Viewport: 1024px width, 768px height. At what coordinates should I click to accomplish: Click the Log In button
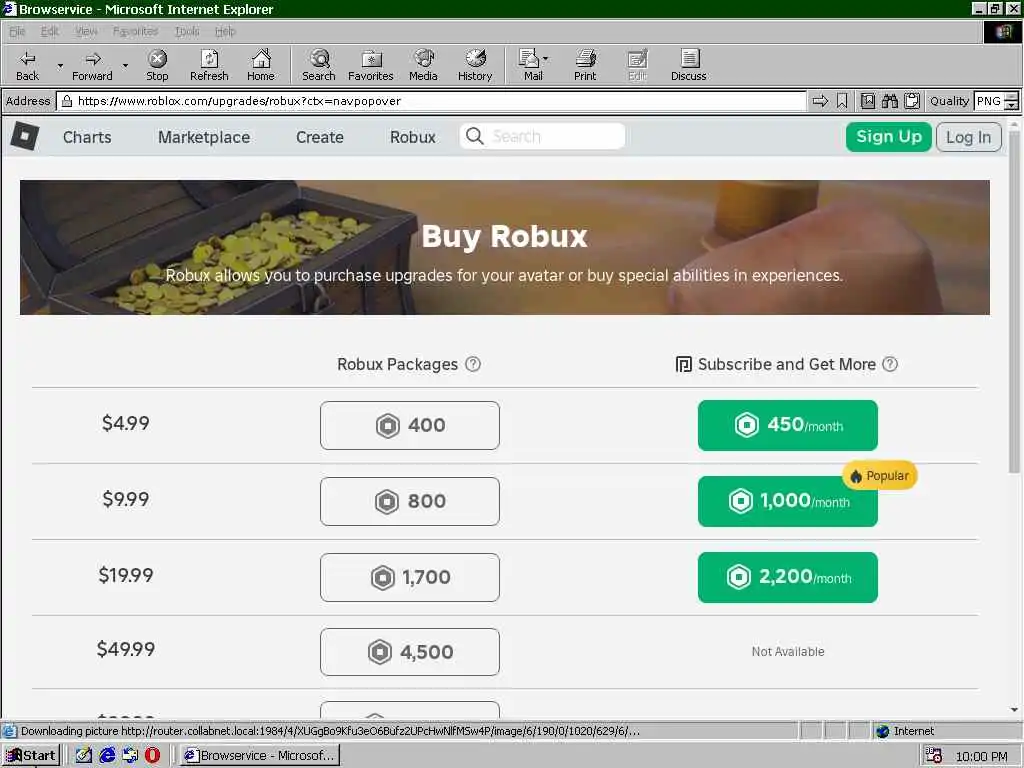968,137
